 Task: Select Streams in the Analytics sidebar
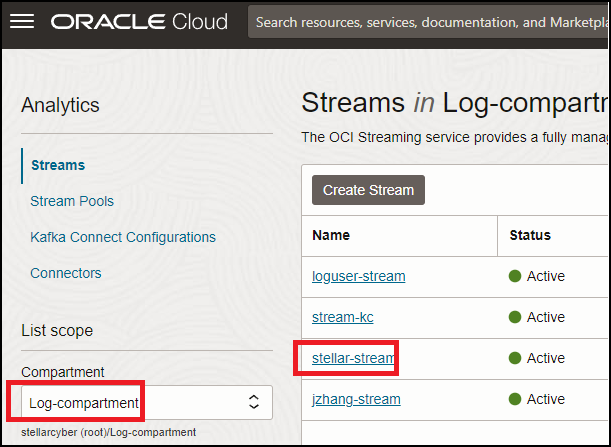(57, 165)
